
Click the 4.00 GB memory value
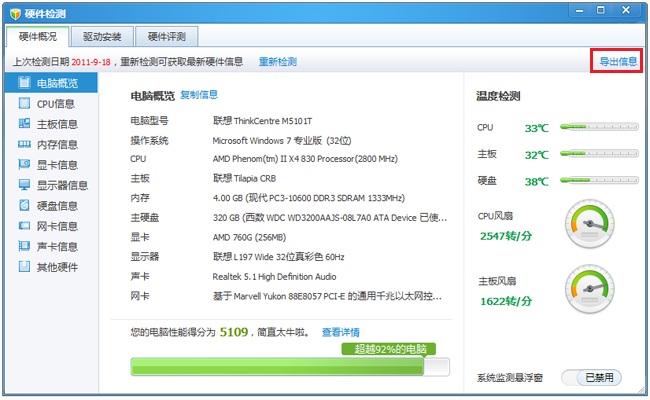pyautogui.click(x=309, y=198)
